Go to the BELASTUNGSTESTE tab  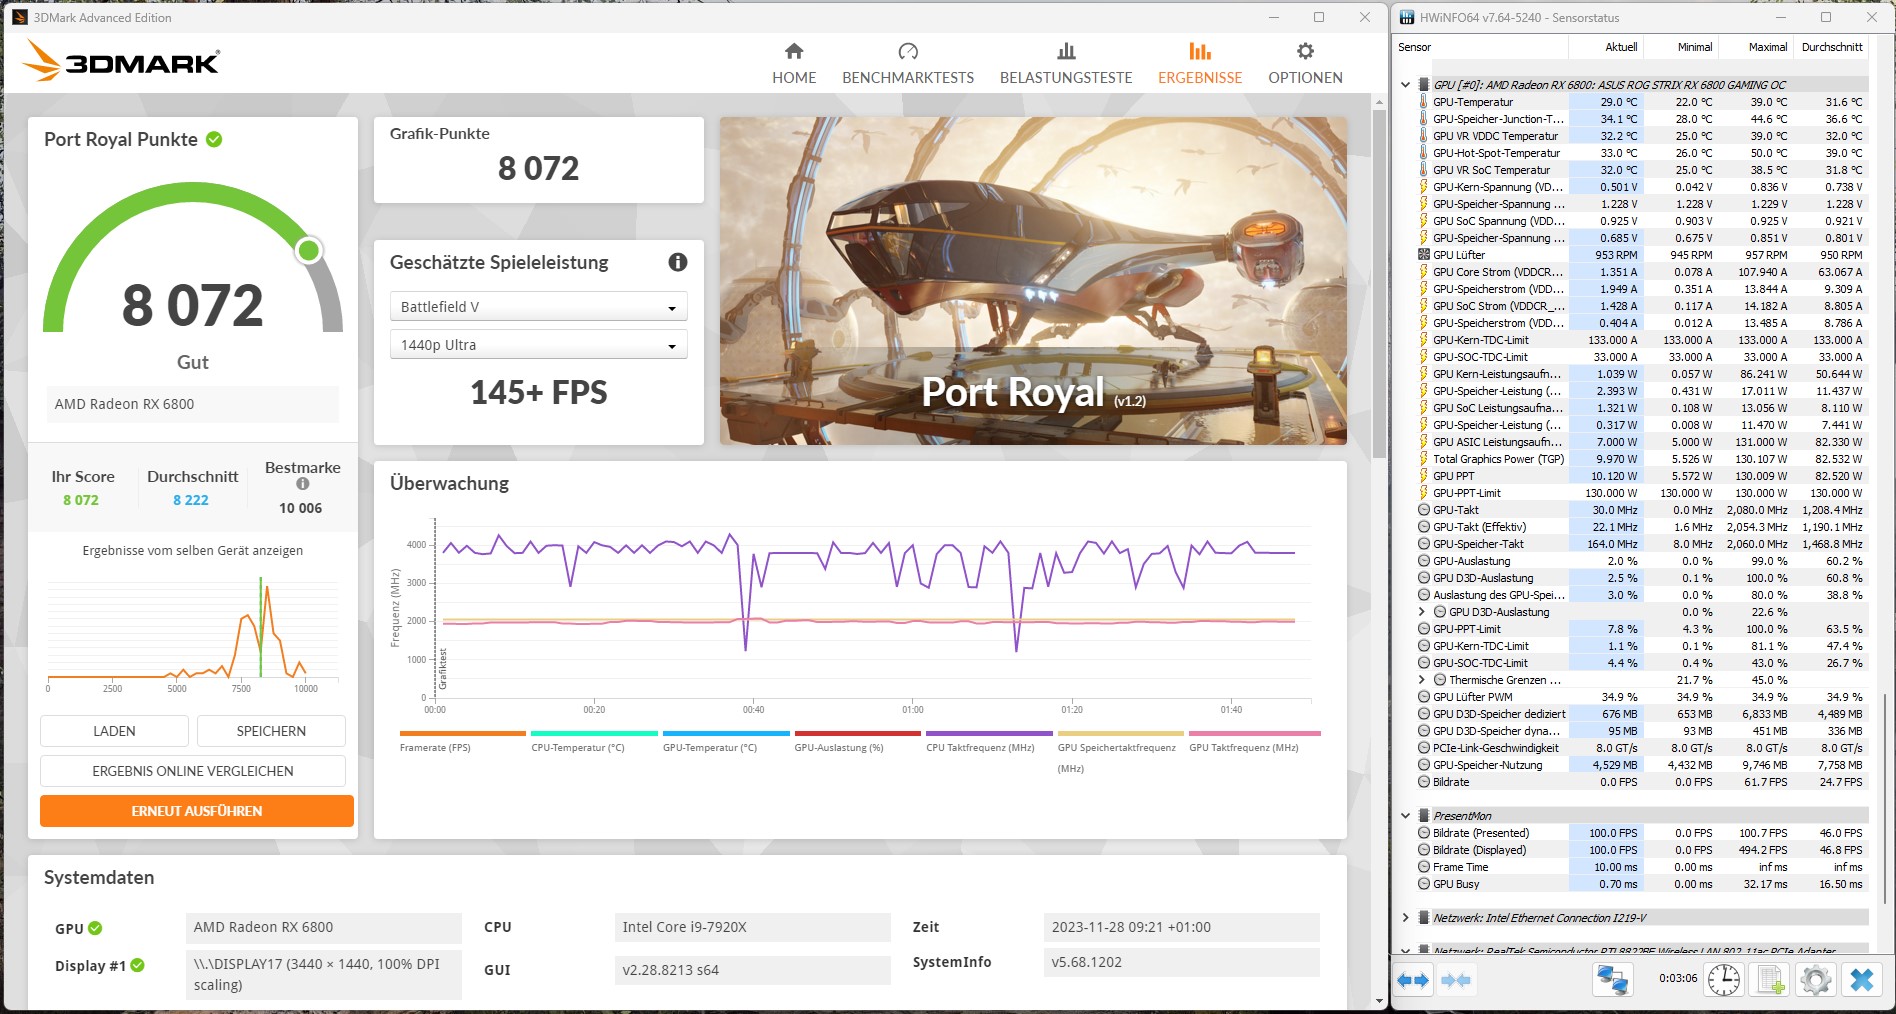(x=1066, y=63)
